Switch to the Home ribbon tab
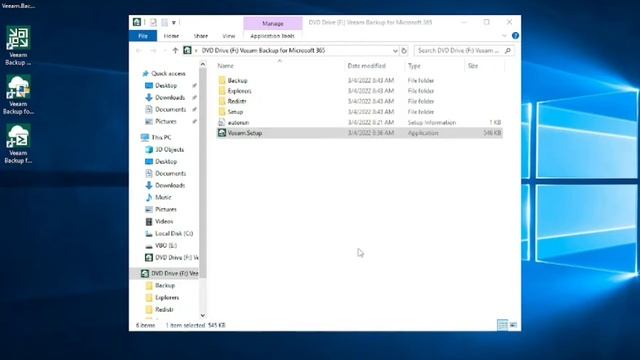This screenshot has width=640, height=360. pos(171,36)
